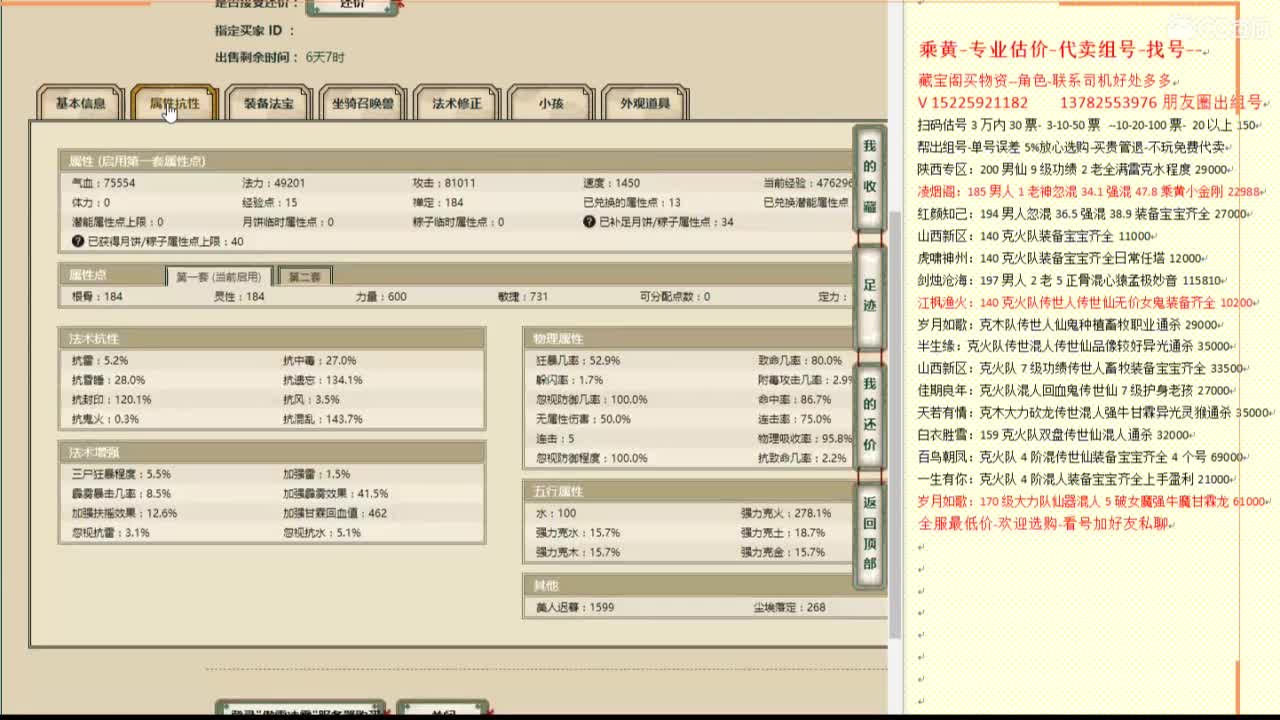Switch to the 外观道具 tab
This screenshot has height=720, width=1280.
click(x=644, y=103)
